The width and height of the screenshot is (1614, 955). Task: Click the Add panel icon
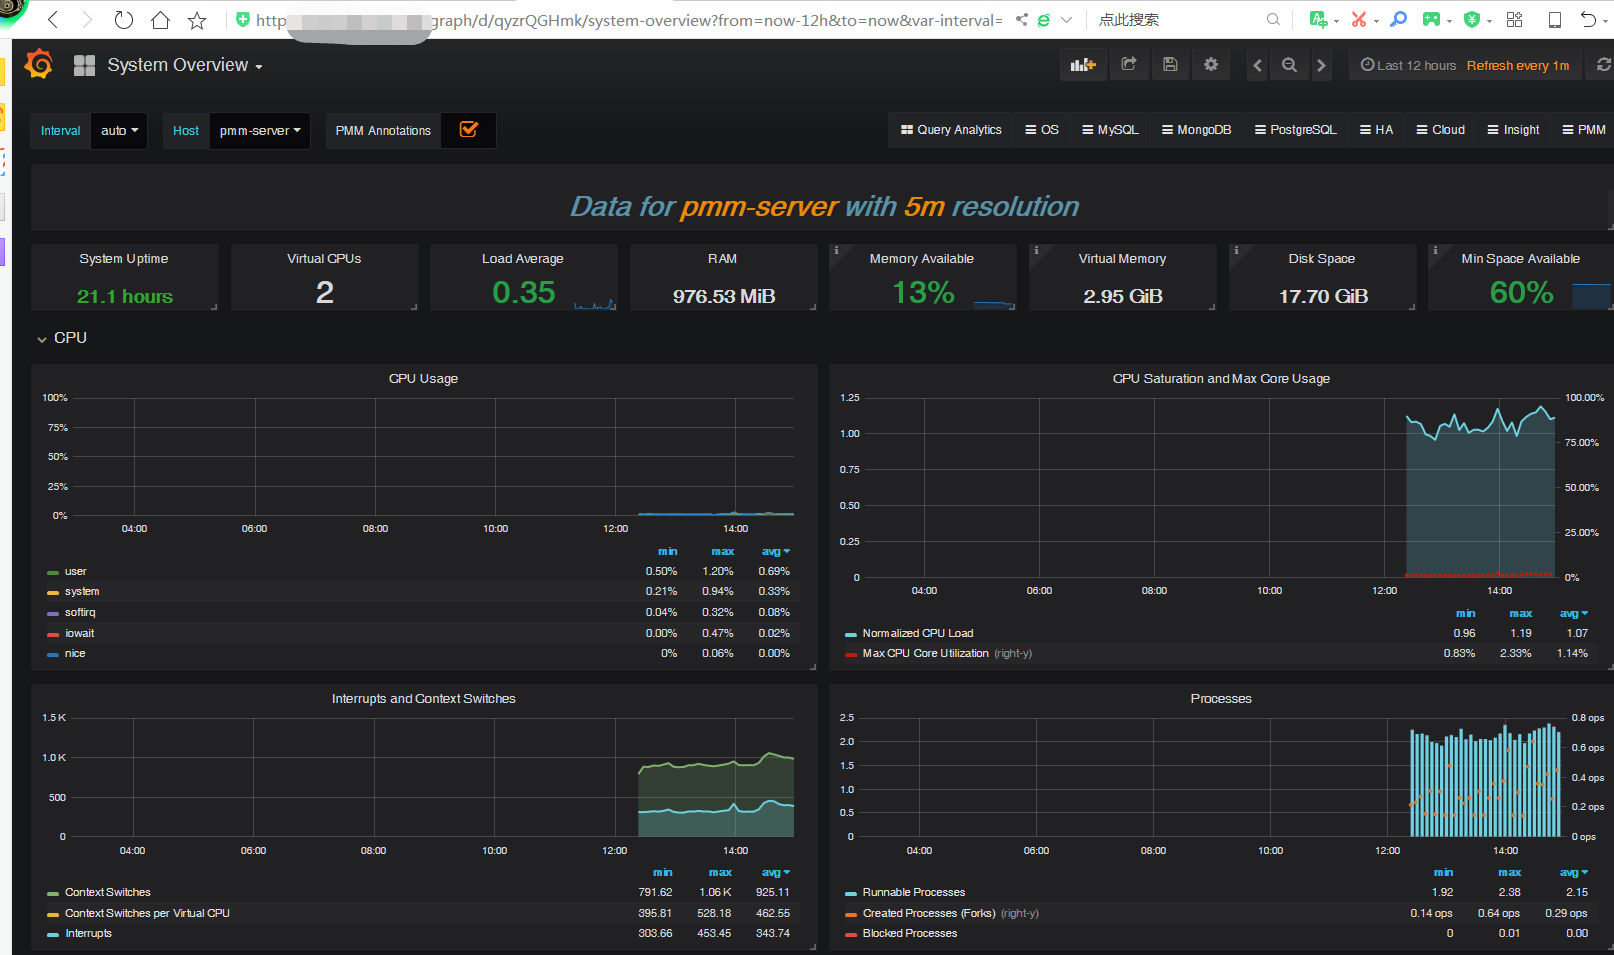point(1082,65)
